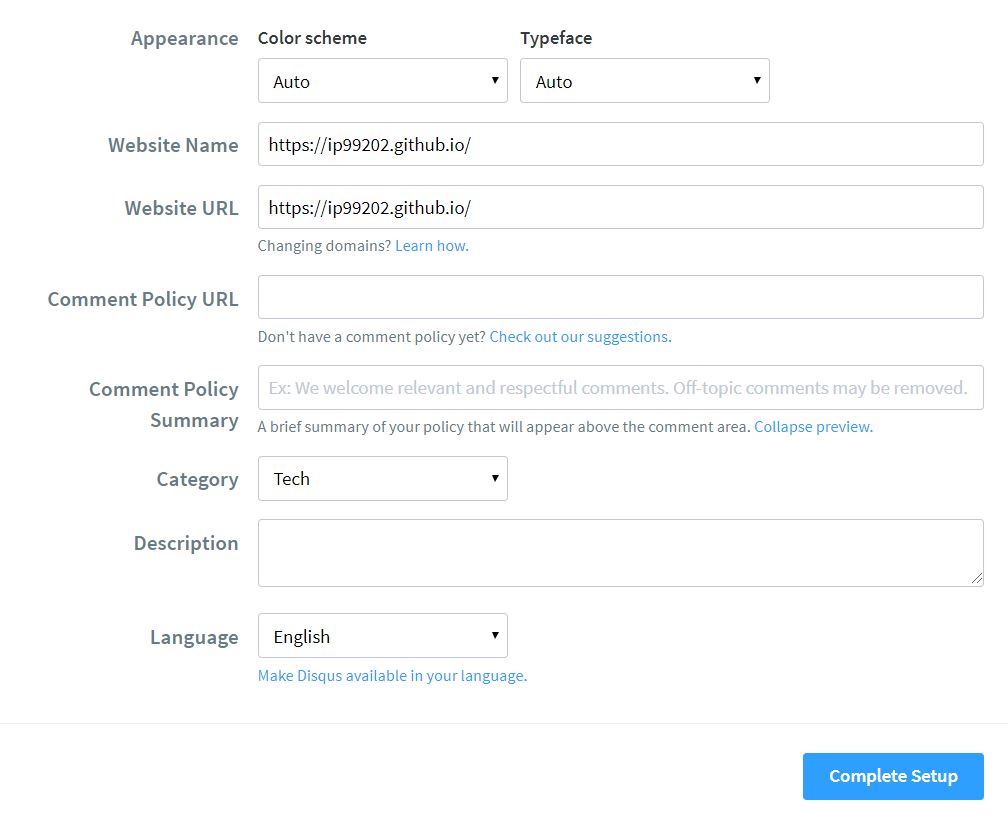Open the Color scheme dropdown arrow
This screenshot has width=1008, height=821.
(x=494, y=80)
